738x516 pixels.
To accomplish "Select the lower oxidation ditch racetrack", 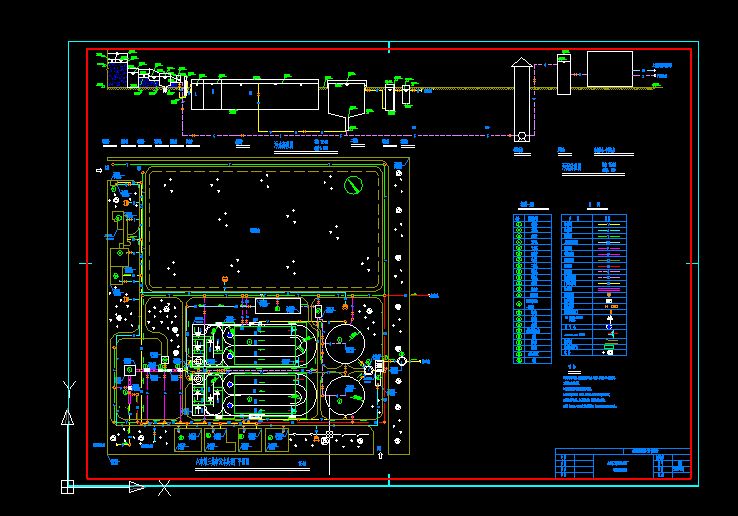I will point(270,395).
